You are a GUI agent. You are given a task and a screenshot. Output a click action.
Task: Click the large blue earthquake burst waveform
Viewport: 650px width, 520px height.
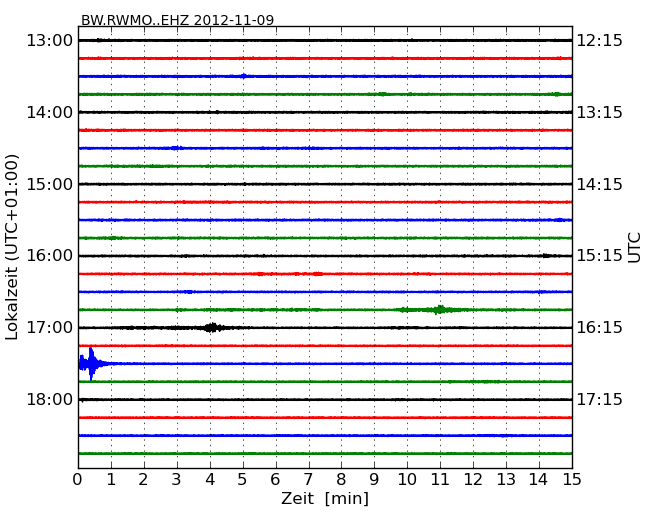[93, 364]
